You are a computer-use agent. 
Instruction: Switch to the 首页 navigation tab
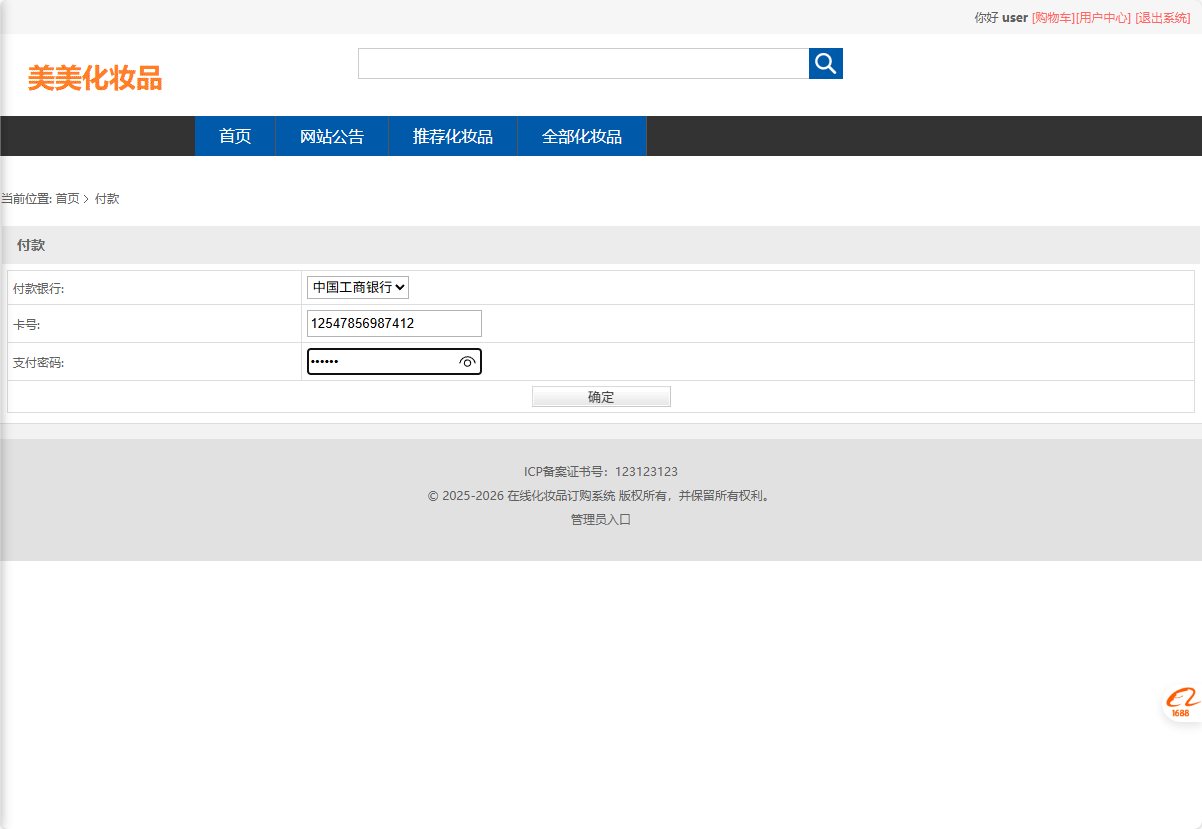click(234, 135)
